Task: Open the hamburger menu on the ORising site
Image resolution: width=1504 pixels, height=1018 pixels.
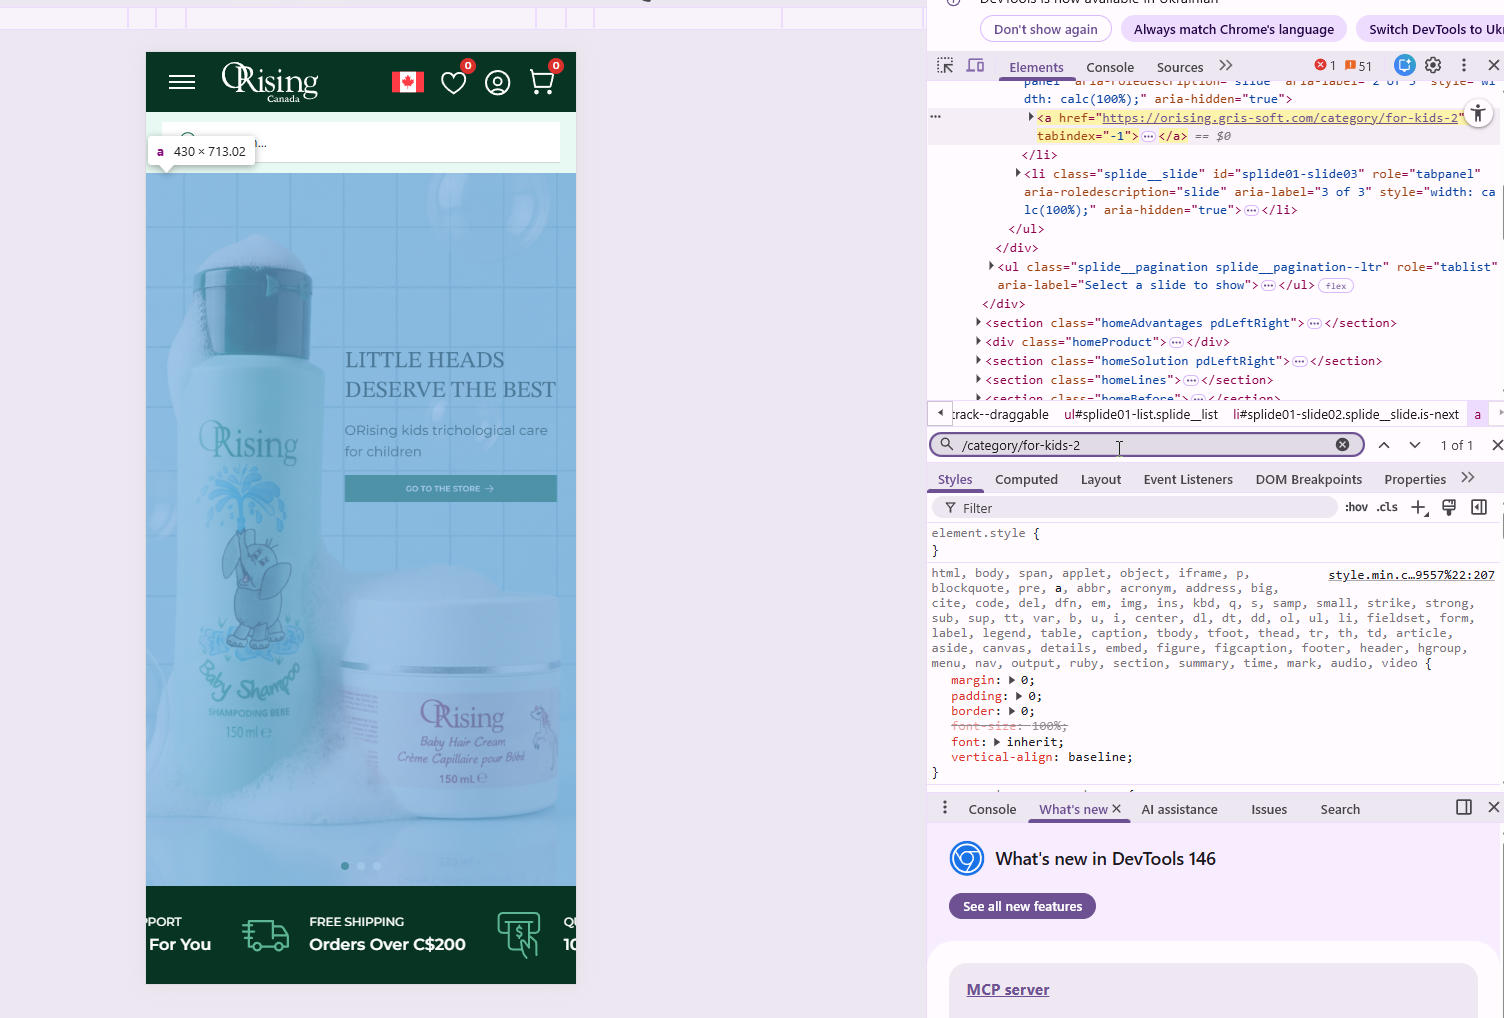Action: coord(182,82)
